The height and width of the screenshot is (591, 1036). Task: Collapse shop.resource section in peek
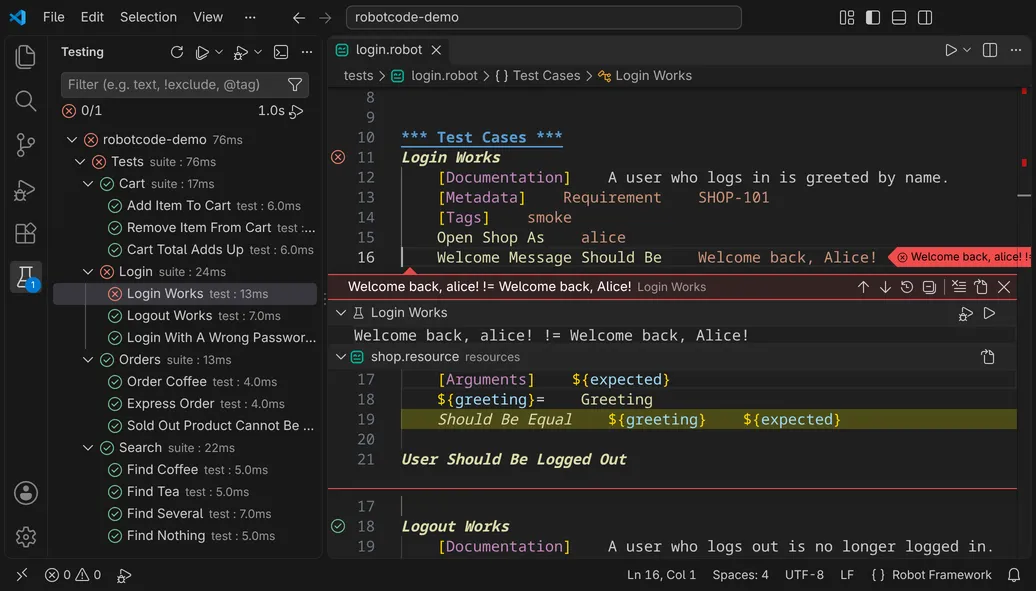coord(341,357)
